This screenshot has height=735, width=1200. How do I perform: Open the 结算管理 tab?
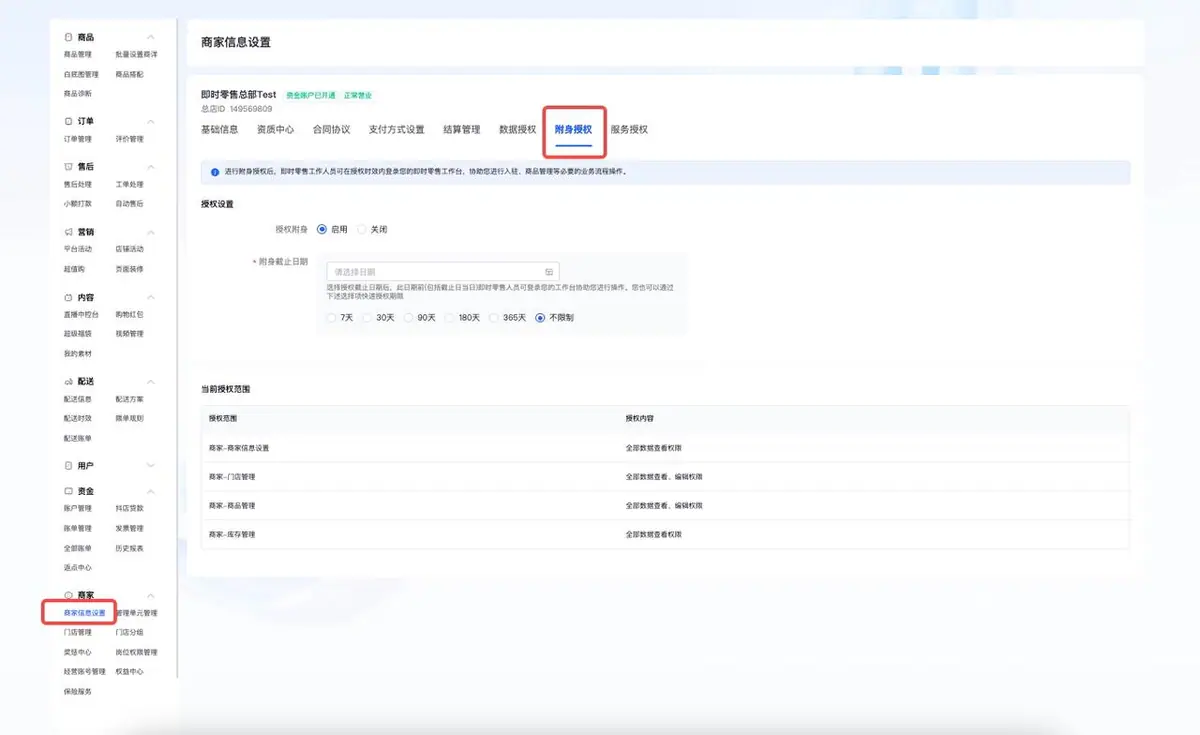(x=462, y=130)
